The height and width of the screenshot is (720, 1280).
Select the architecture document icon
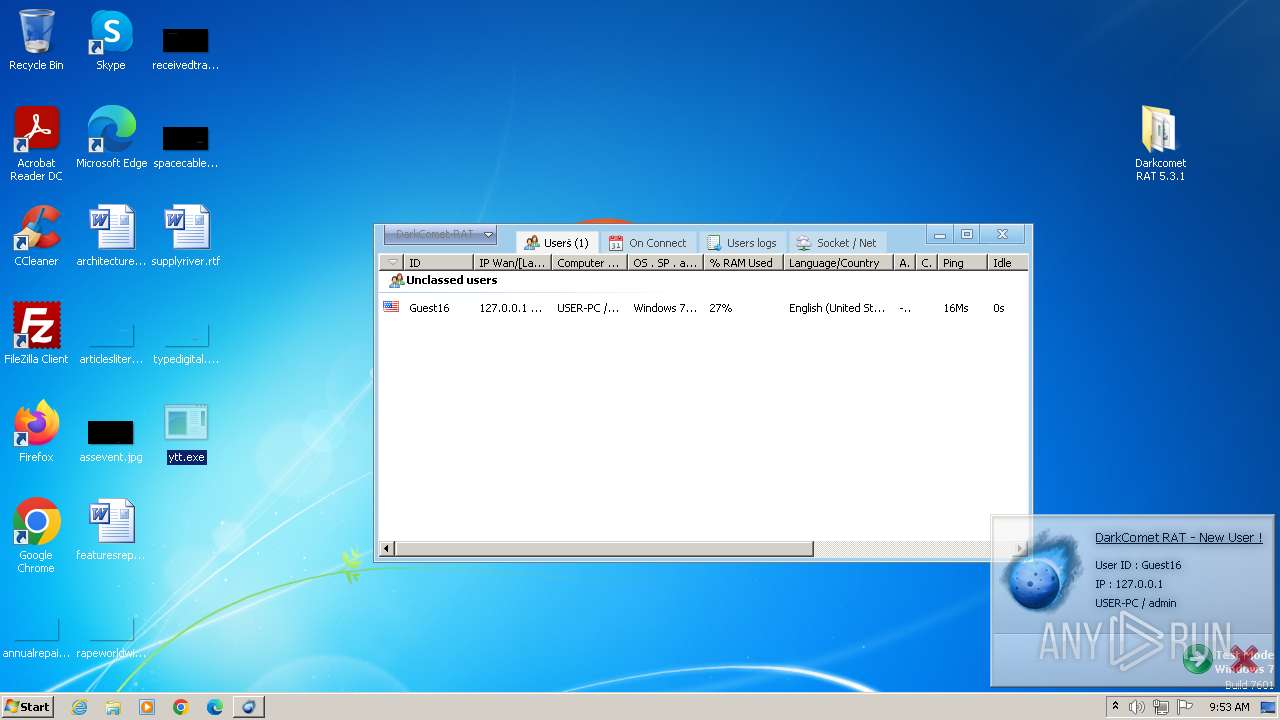(111, 236)
